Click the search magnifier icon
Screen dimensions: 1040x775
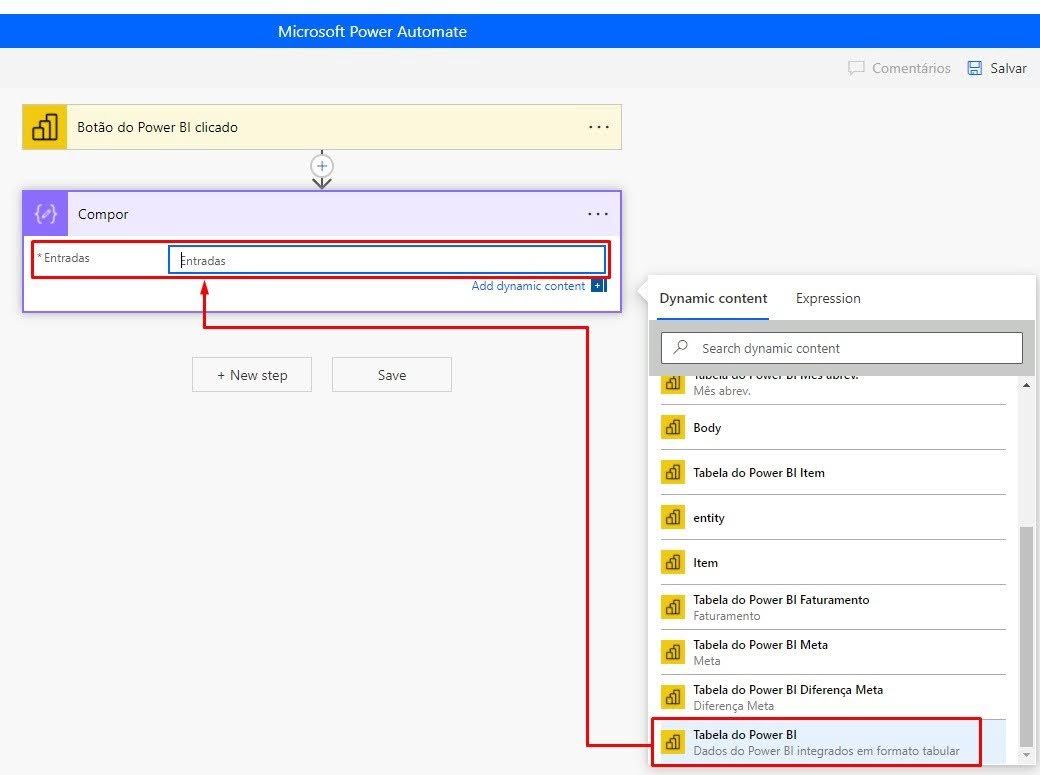pos(681,348)
